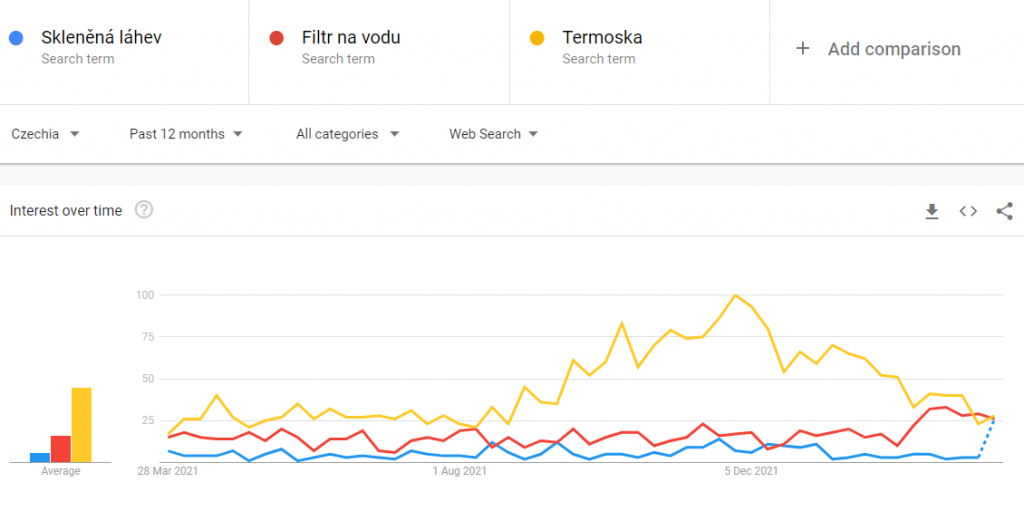Click the red dot beside Filtr na vodu
This screenshot has width=1024, height=511.
click(276, 38)
